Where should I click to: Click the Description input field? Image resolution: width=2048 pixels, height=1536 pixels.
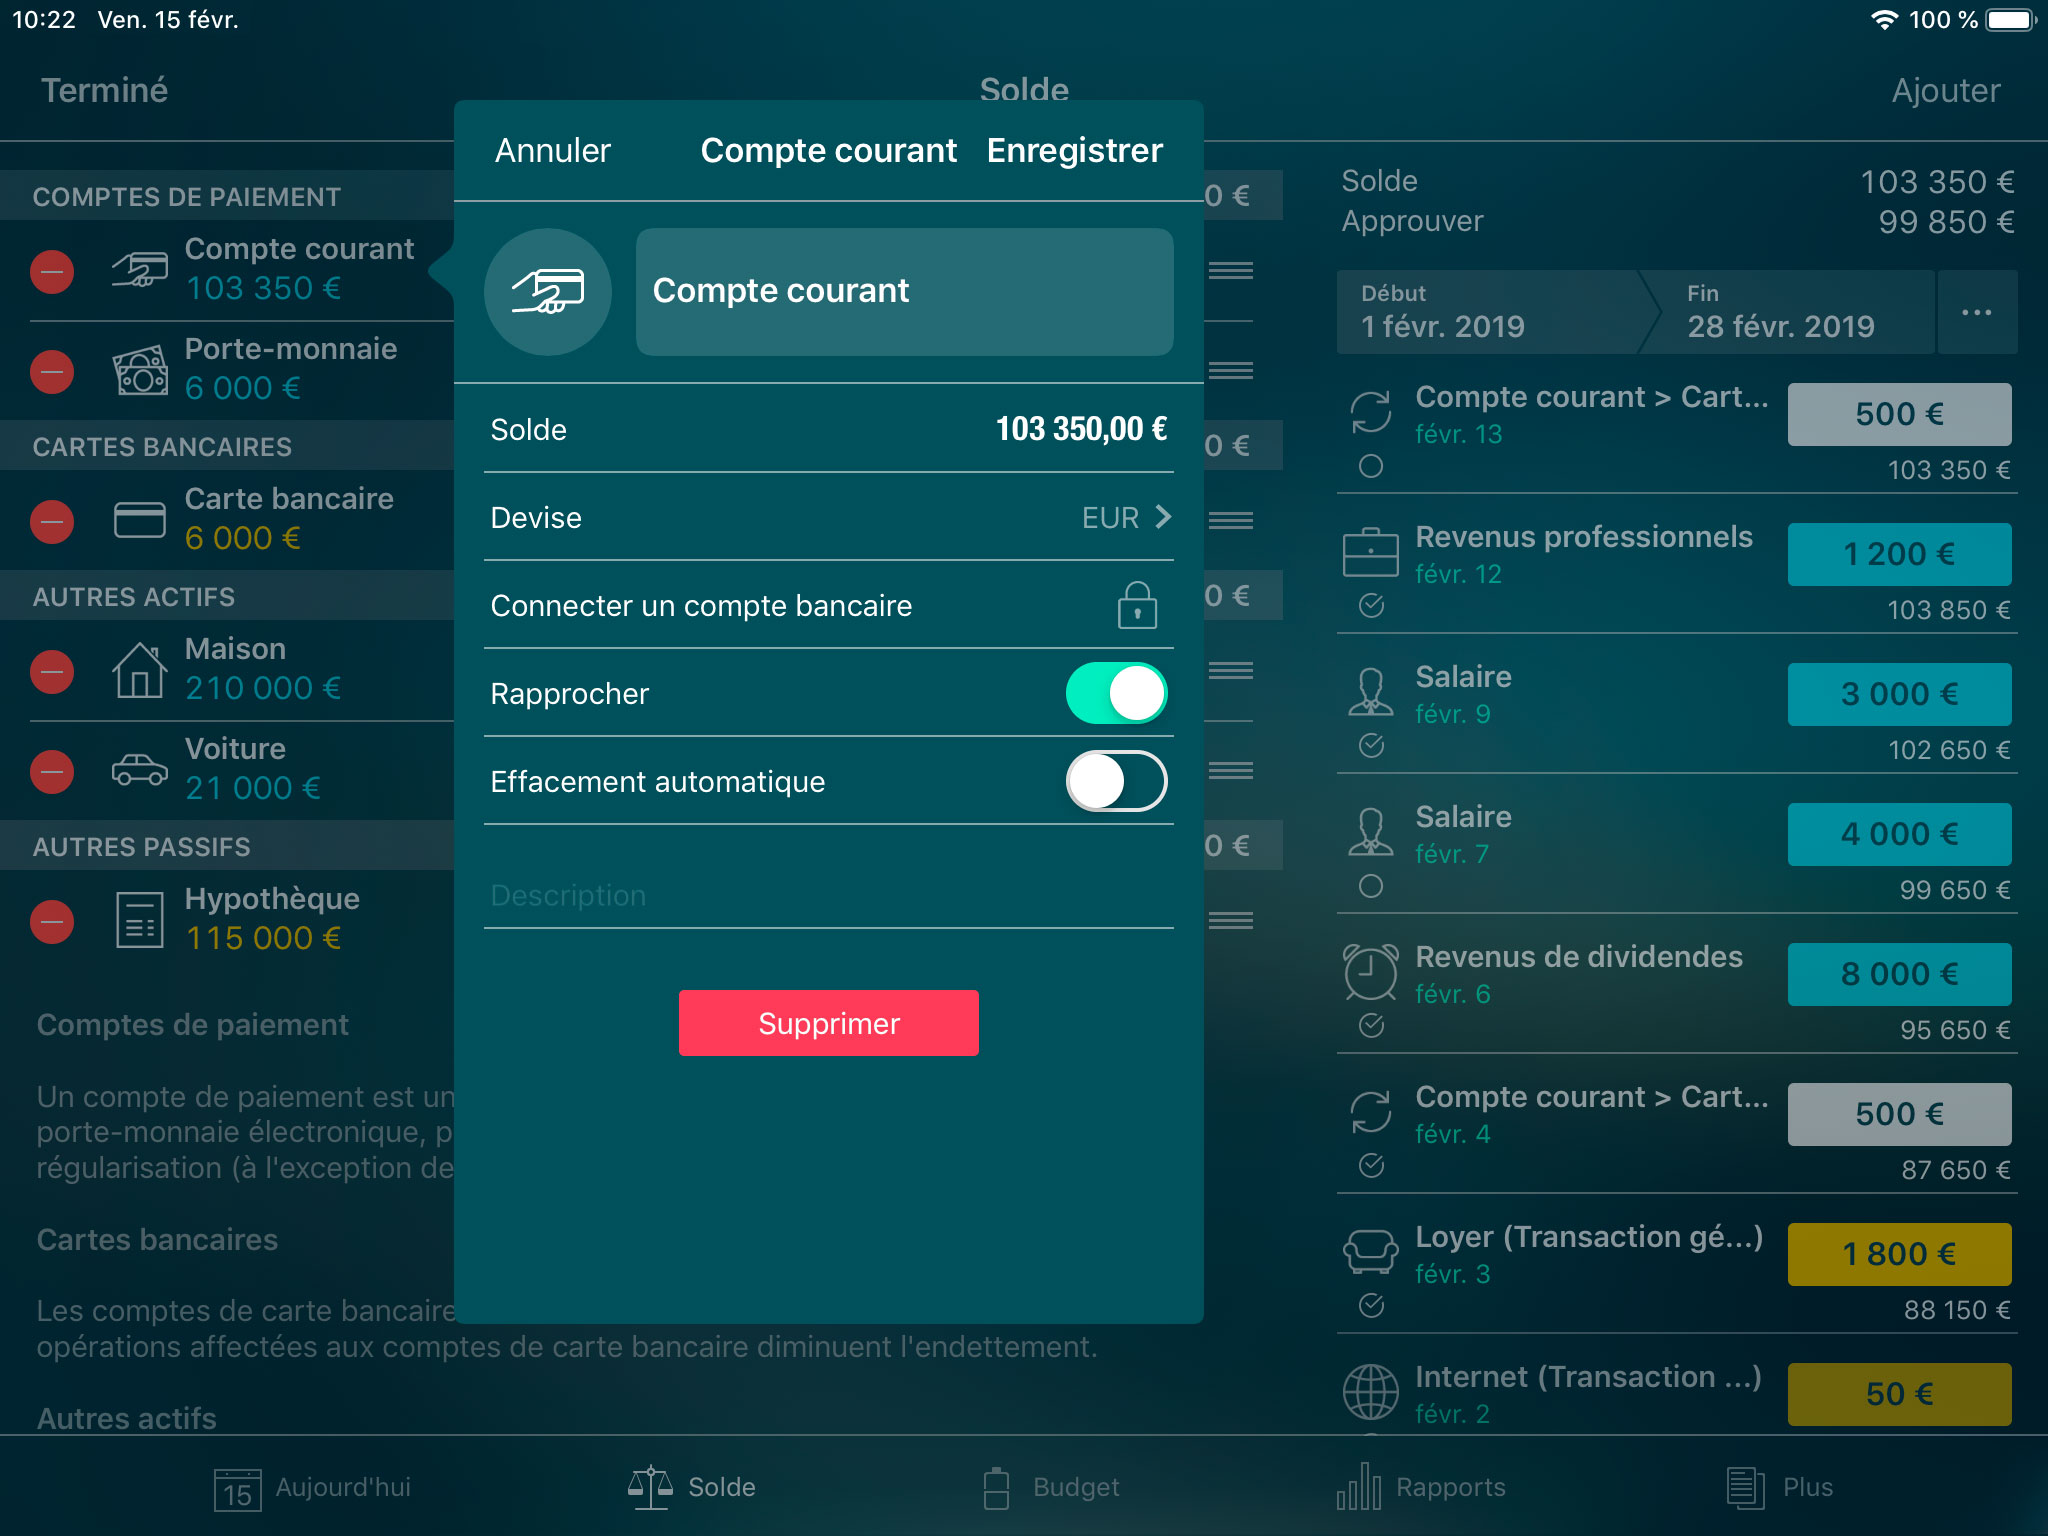pos(828,895)
